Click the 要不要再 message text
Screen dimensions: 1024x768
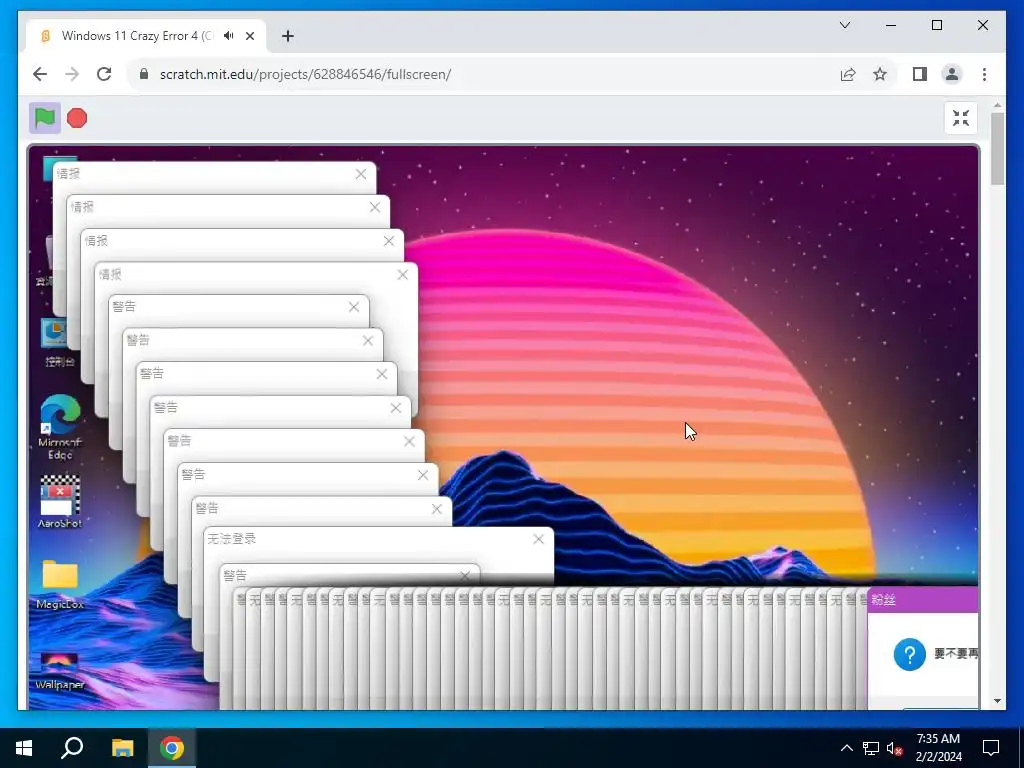[956, 654]
